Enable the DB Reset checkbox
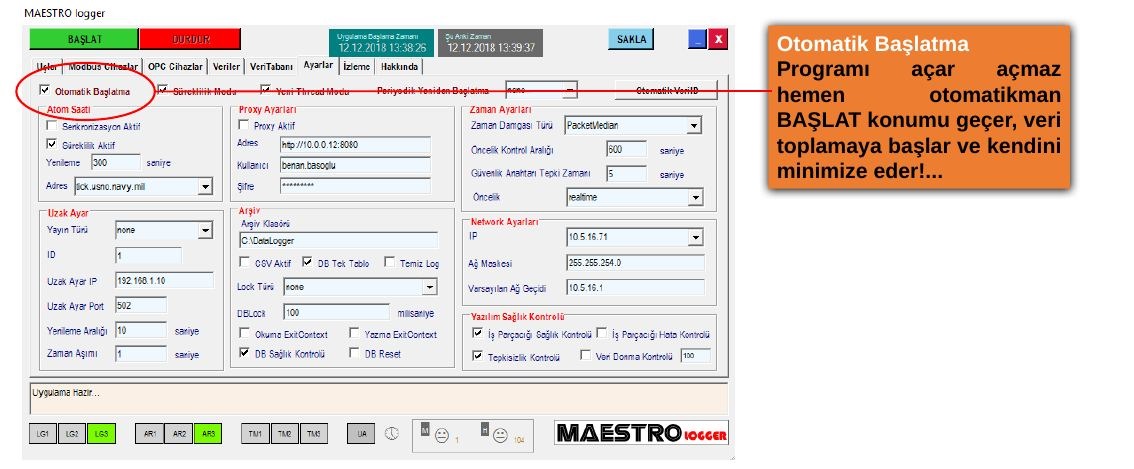The image size is (1134, 469). (x=354, y=353)
